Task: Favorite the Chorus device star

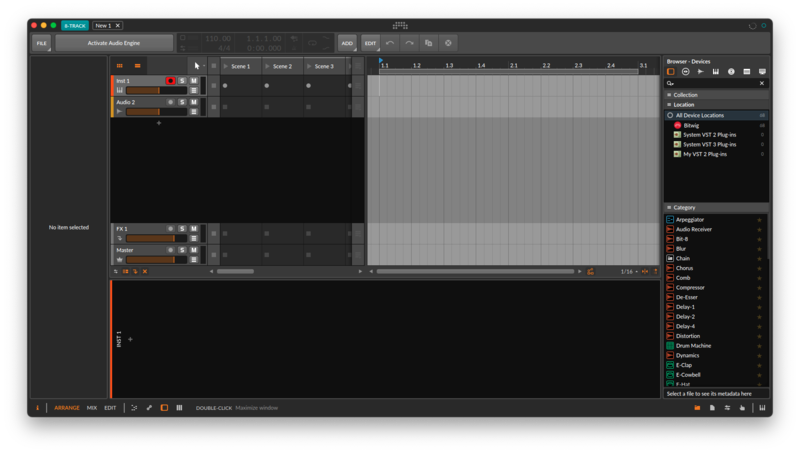Action: tap(759, 268)
